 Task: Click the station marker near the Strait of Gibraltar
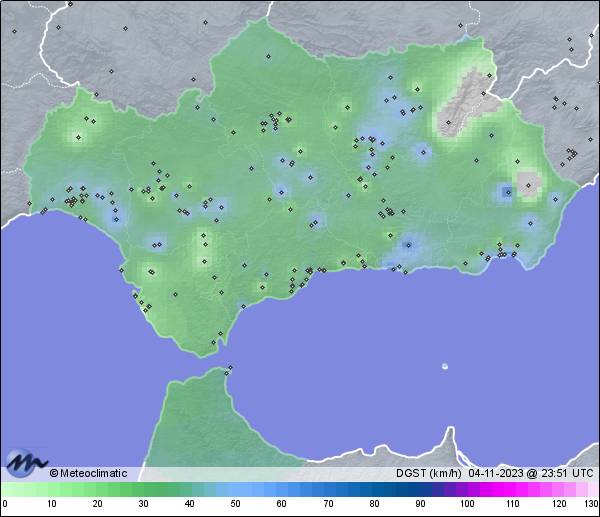pyautogui.click(x=230, y=368)
